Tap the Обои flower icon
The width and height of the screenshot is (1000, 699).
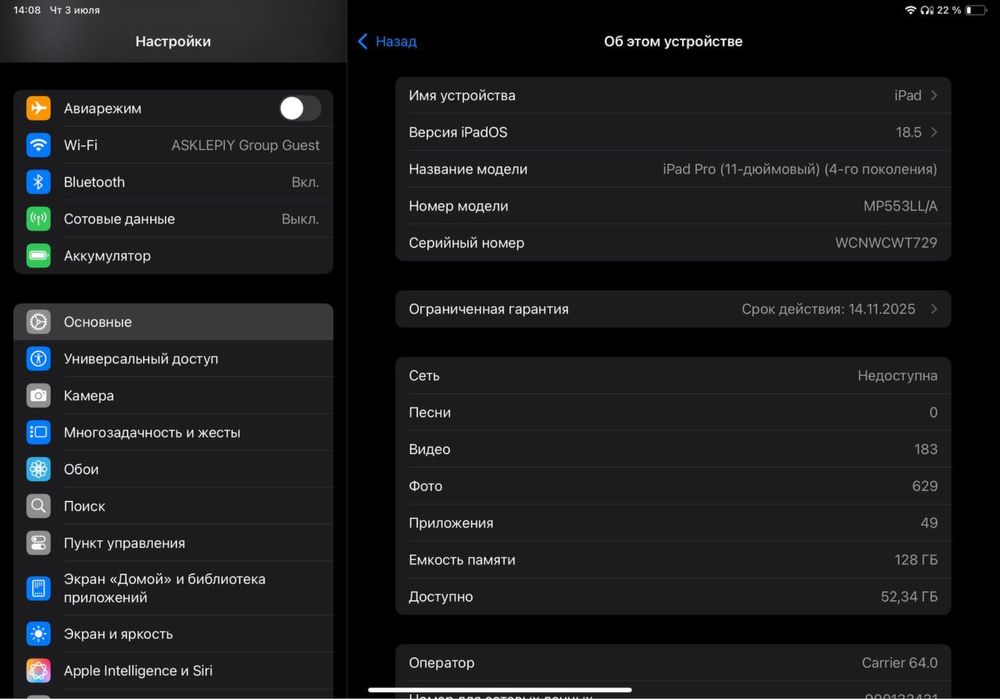click(38, 469)
